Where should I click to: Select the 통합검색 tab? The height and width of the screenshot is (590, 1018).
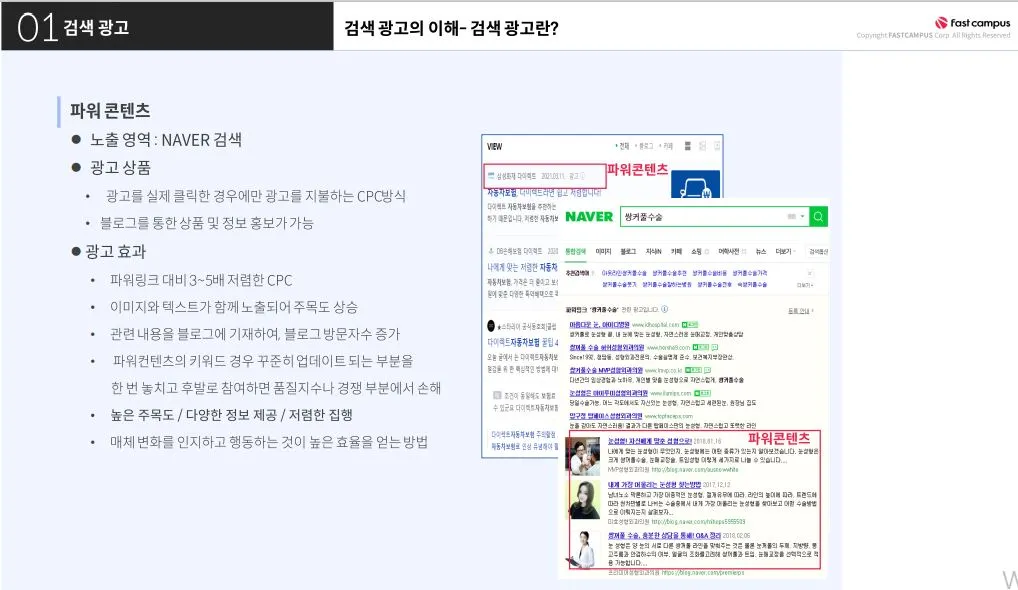click(575, 251)
